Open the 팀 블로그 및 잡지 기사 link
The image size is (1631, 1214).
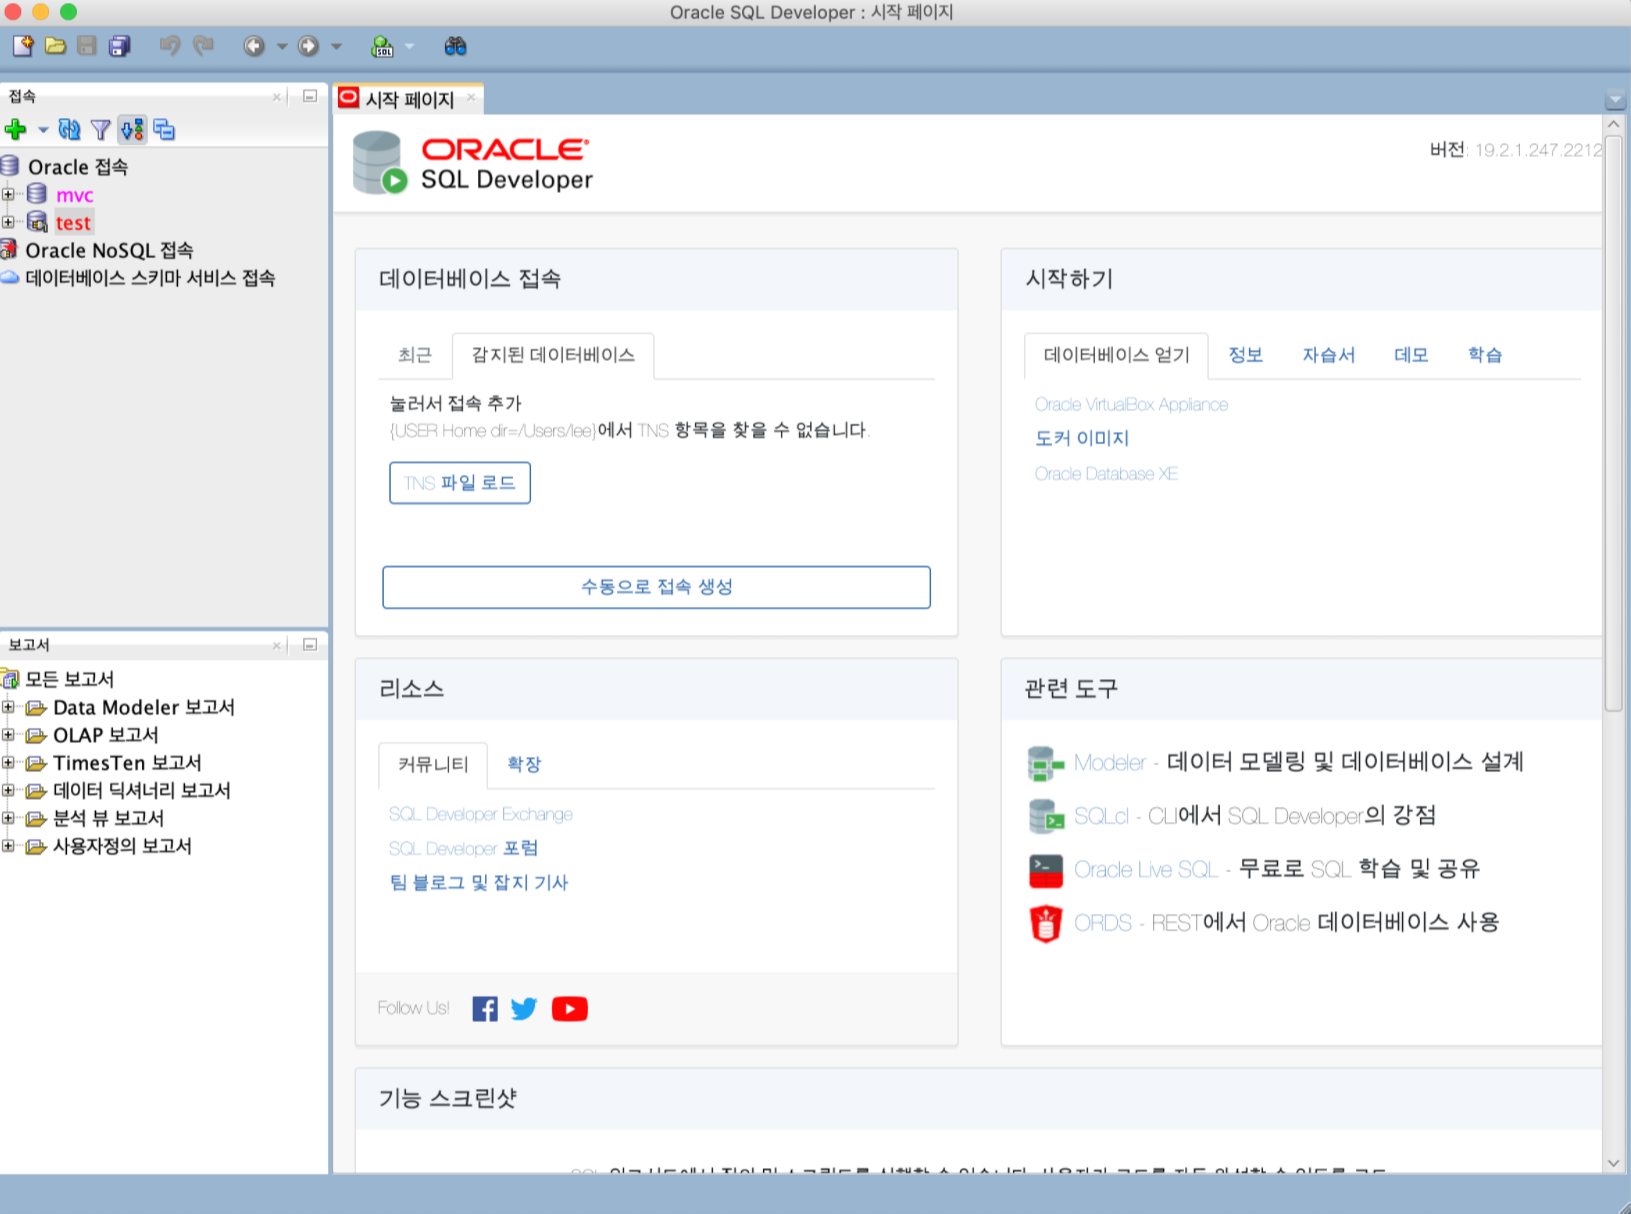click(479, 883)
